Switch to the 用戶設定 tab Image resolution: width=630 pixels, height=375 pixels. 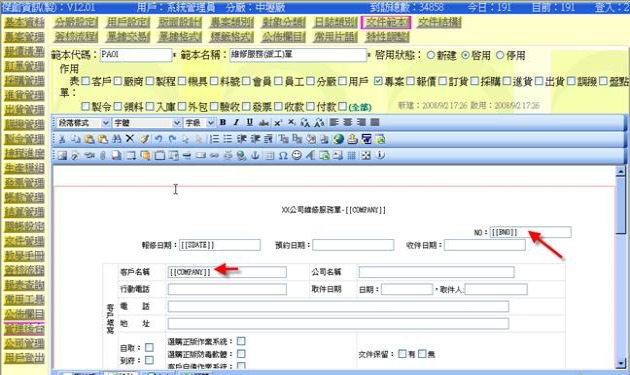tap(128, 23)
